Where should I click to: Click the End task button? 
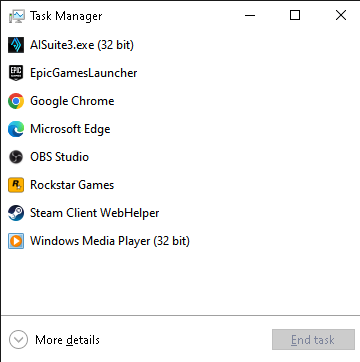[x=313, y=340]
